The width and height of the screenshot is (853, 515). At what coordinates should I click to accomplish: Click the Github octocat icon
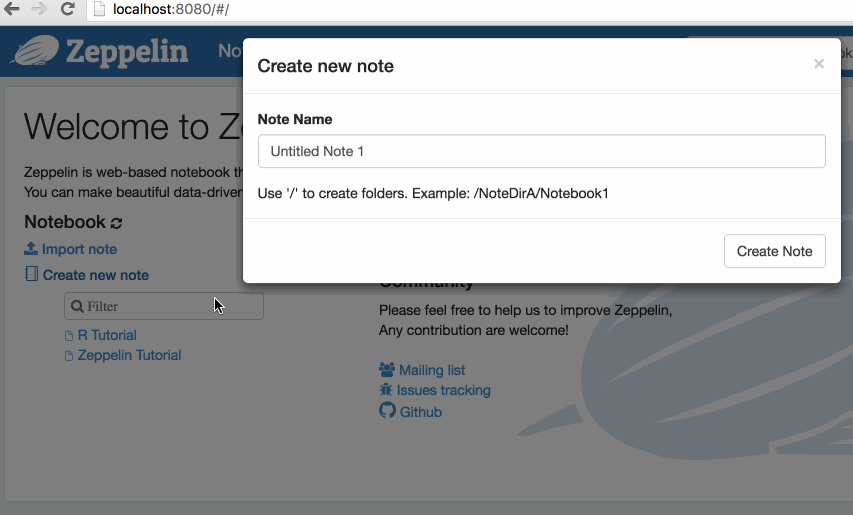tap(387, 410)
